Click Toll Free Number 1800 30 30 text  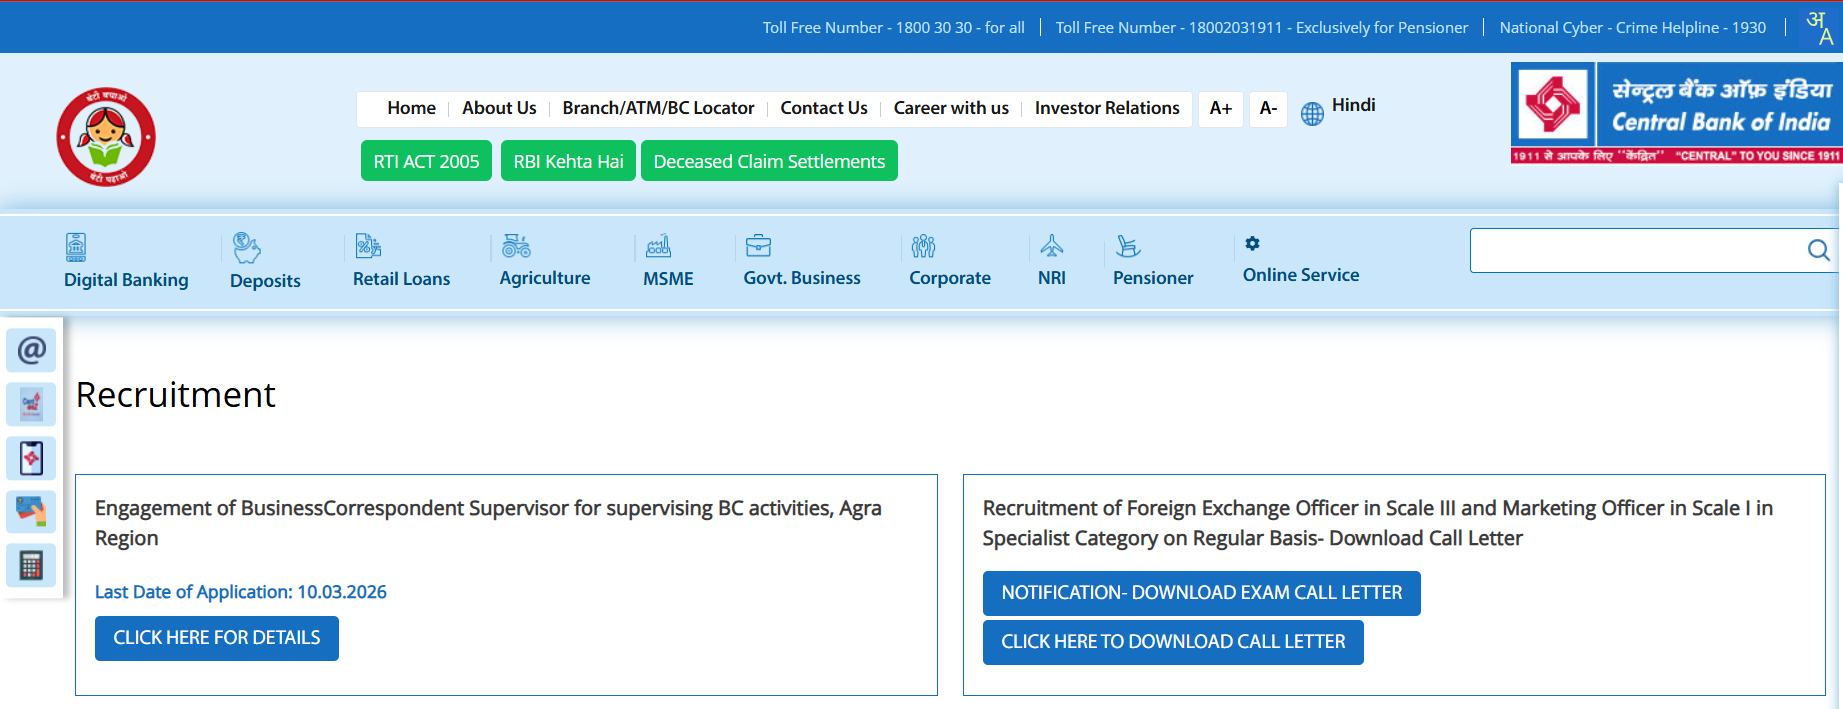click(893, 28)
